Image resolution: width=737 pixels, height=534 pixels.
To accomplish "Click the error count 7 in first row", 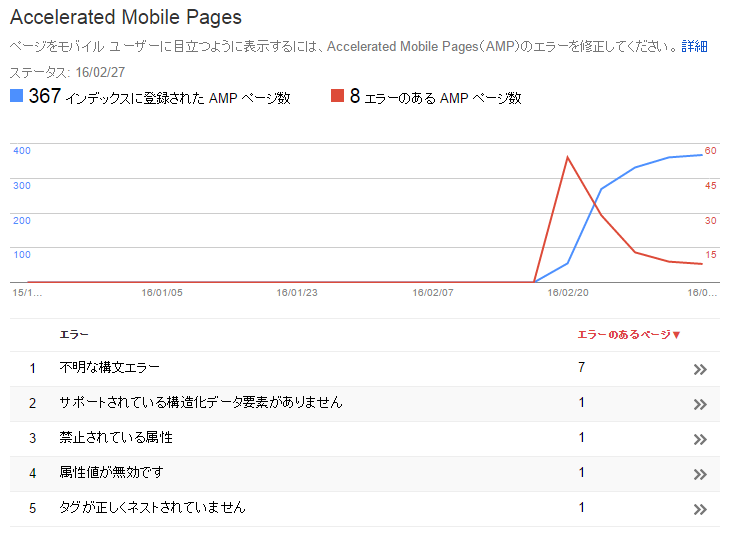I will (582, 367).
